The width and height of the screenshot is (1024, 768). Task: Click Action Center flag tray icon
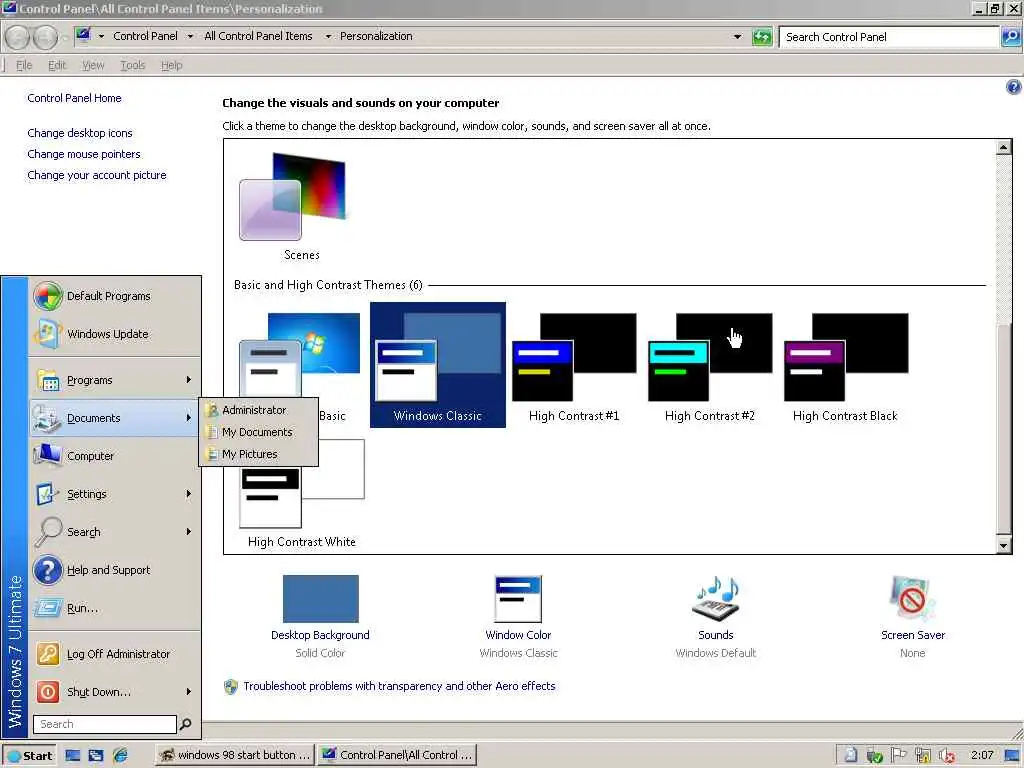(x=899, y=755)
